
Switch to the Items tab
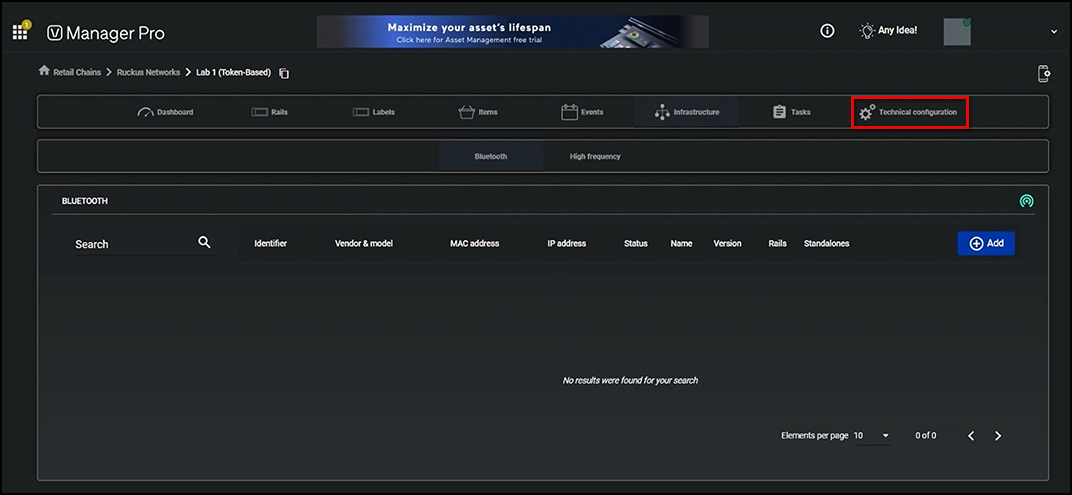point(477,112)
